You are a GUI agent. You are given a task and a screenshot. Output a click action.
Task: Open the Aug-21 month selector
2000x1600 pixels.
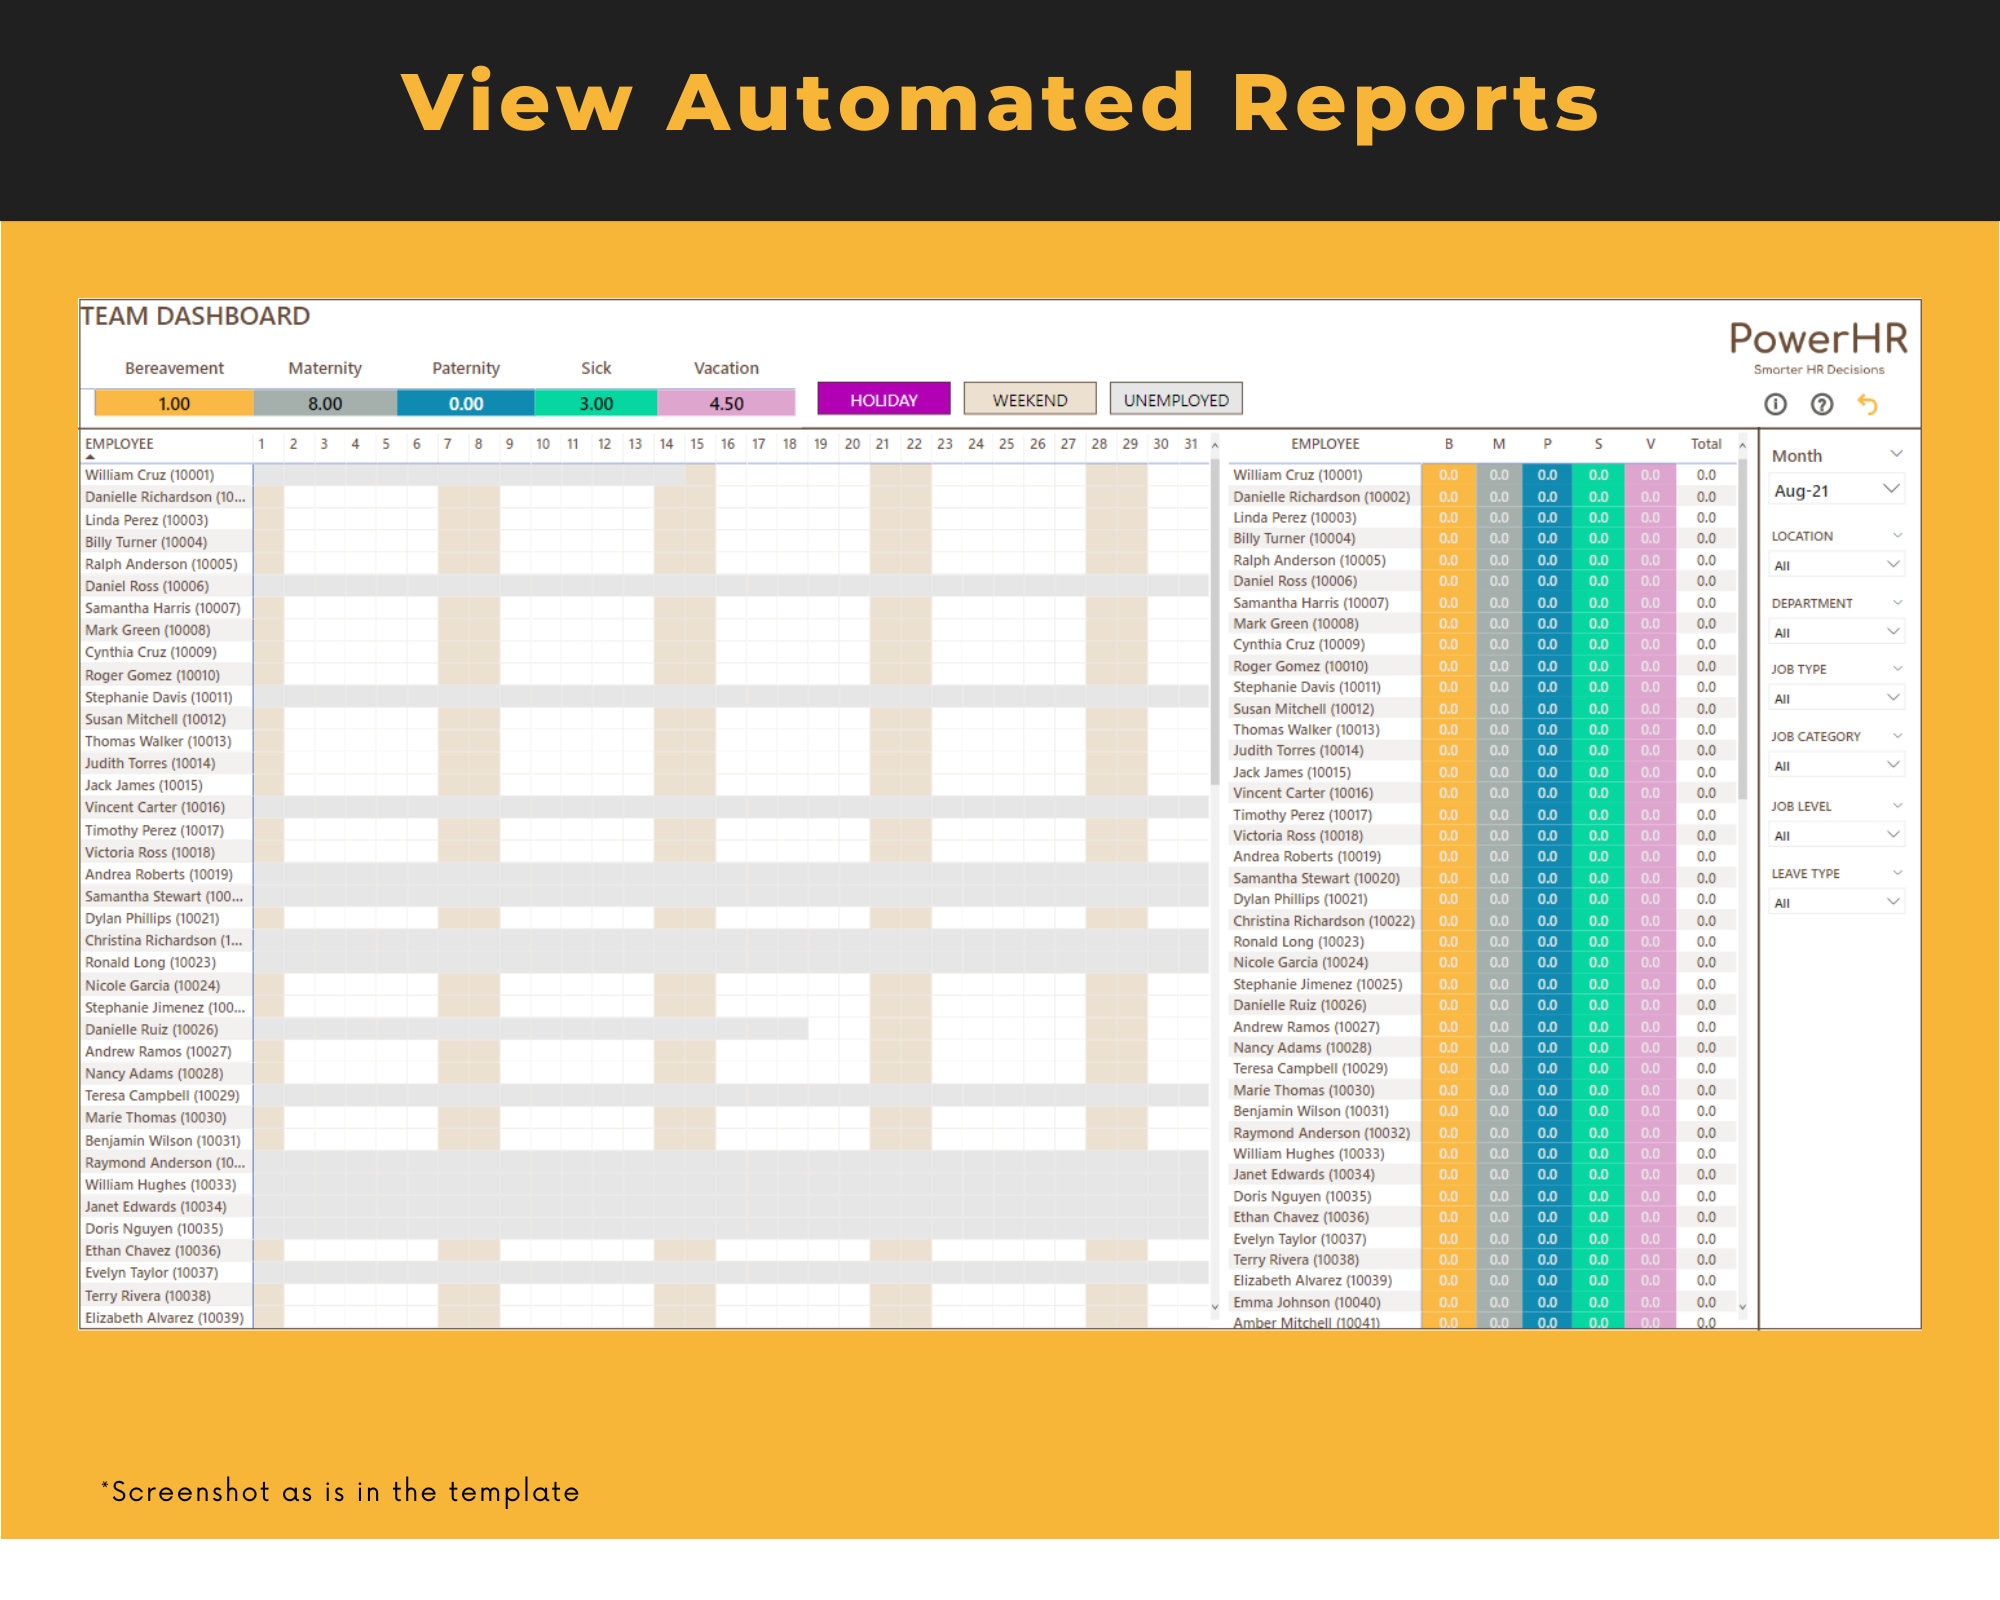(1835, 490)
